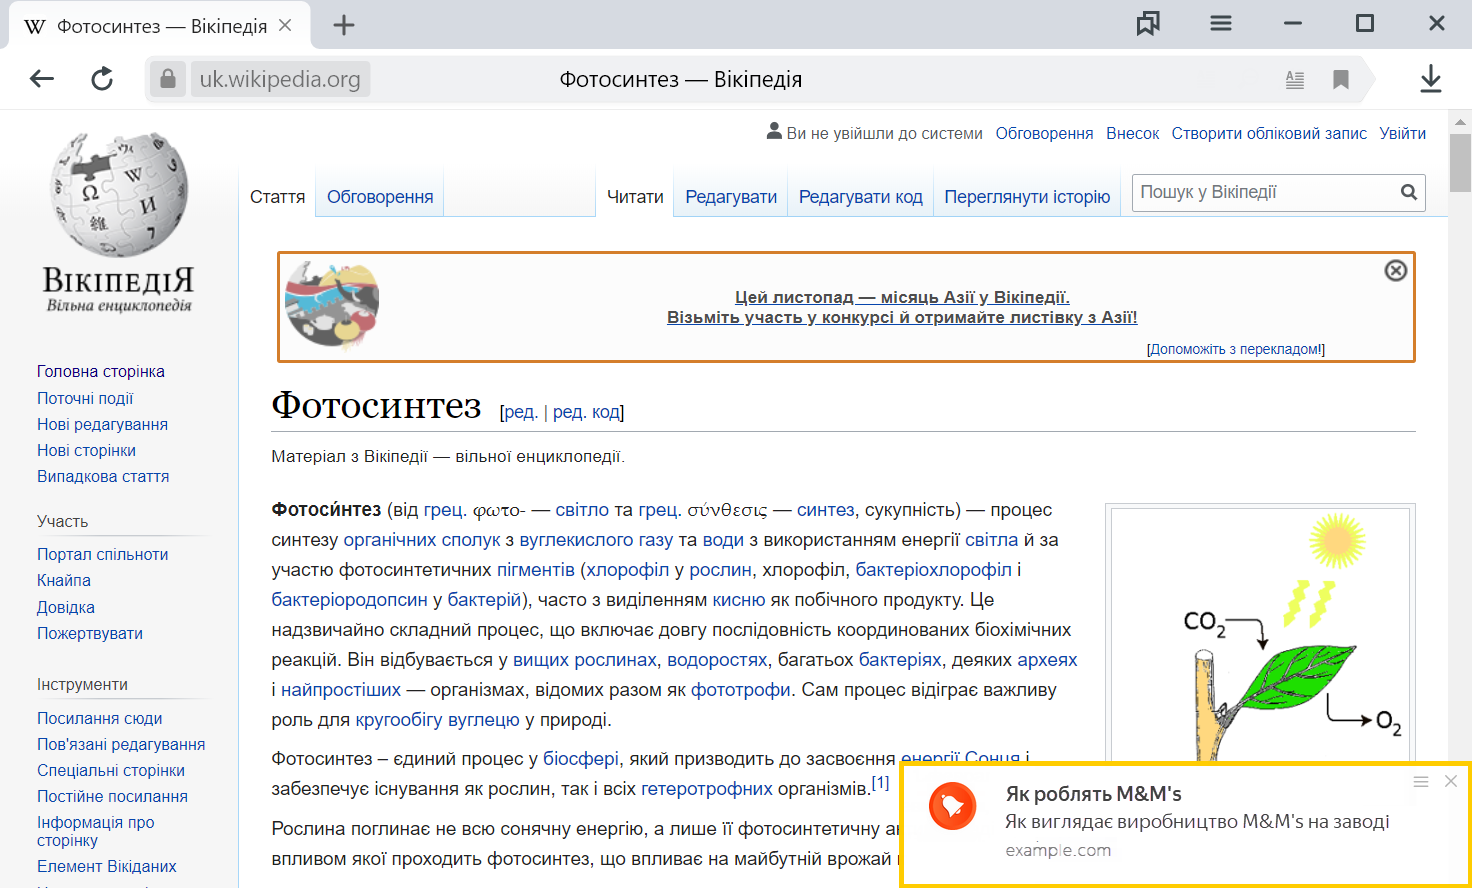Click Візьміть участь у конкурсі banner link
The height and width of the screenshot is (888, 1472).
click(x=902, y=317)
